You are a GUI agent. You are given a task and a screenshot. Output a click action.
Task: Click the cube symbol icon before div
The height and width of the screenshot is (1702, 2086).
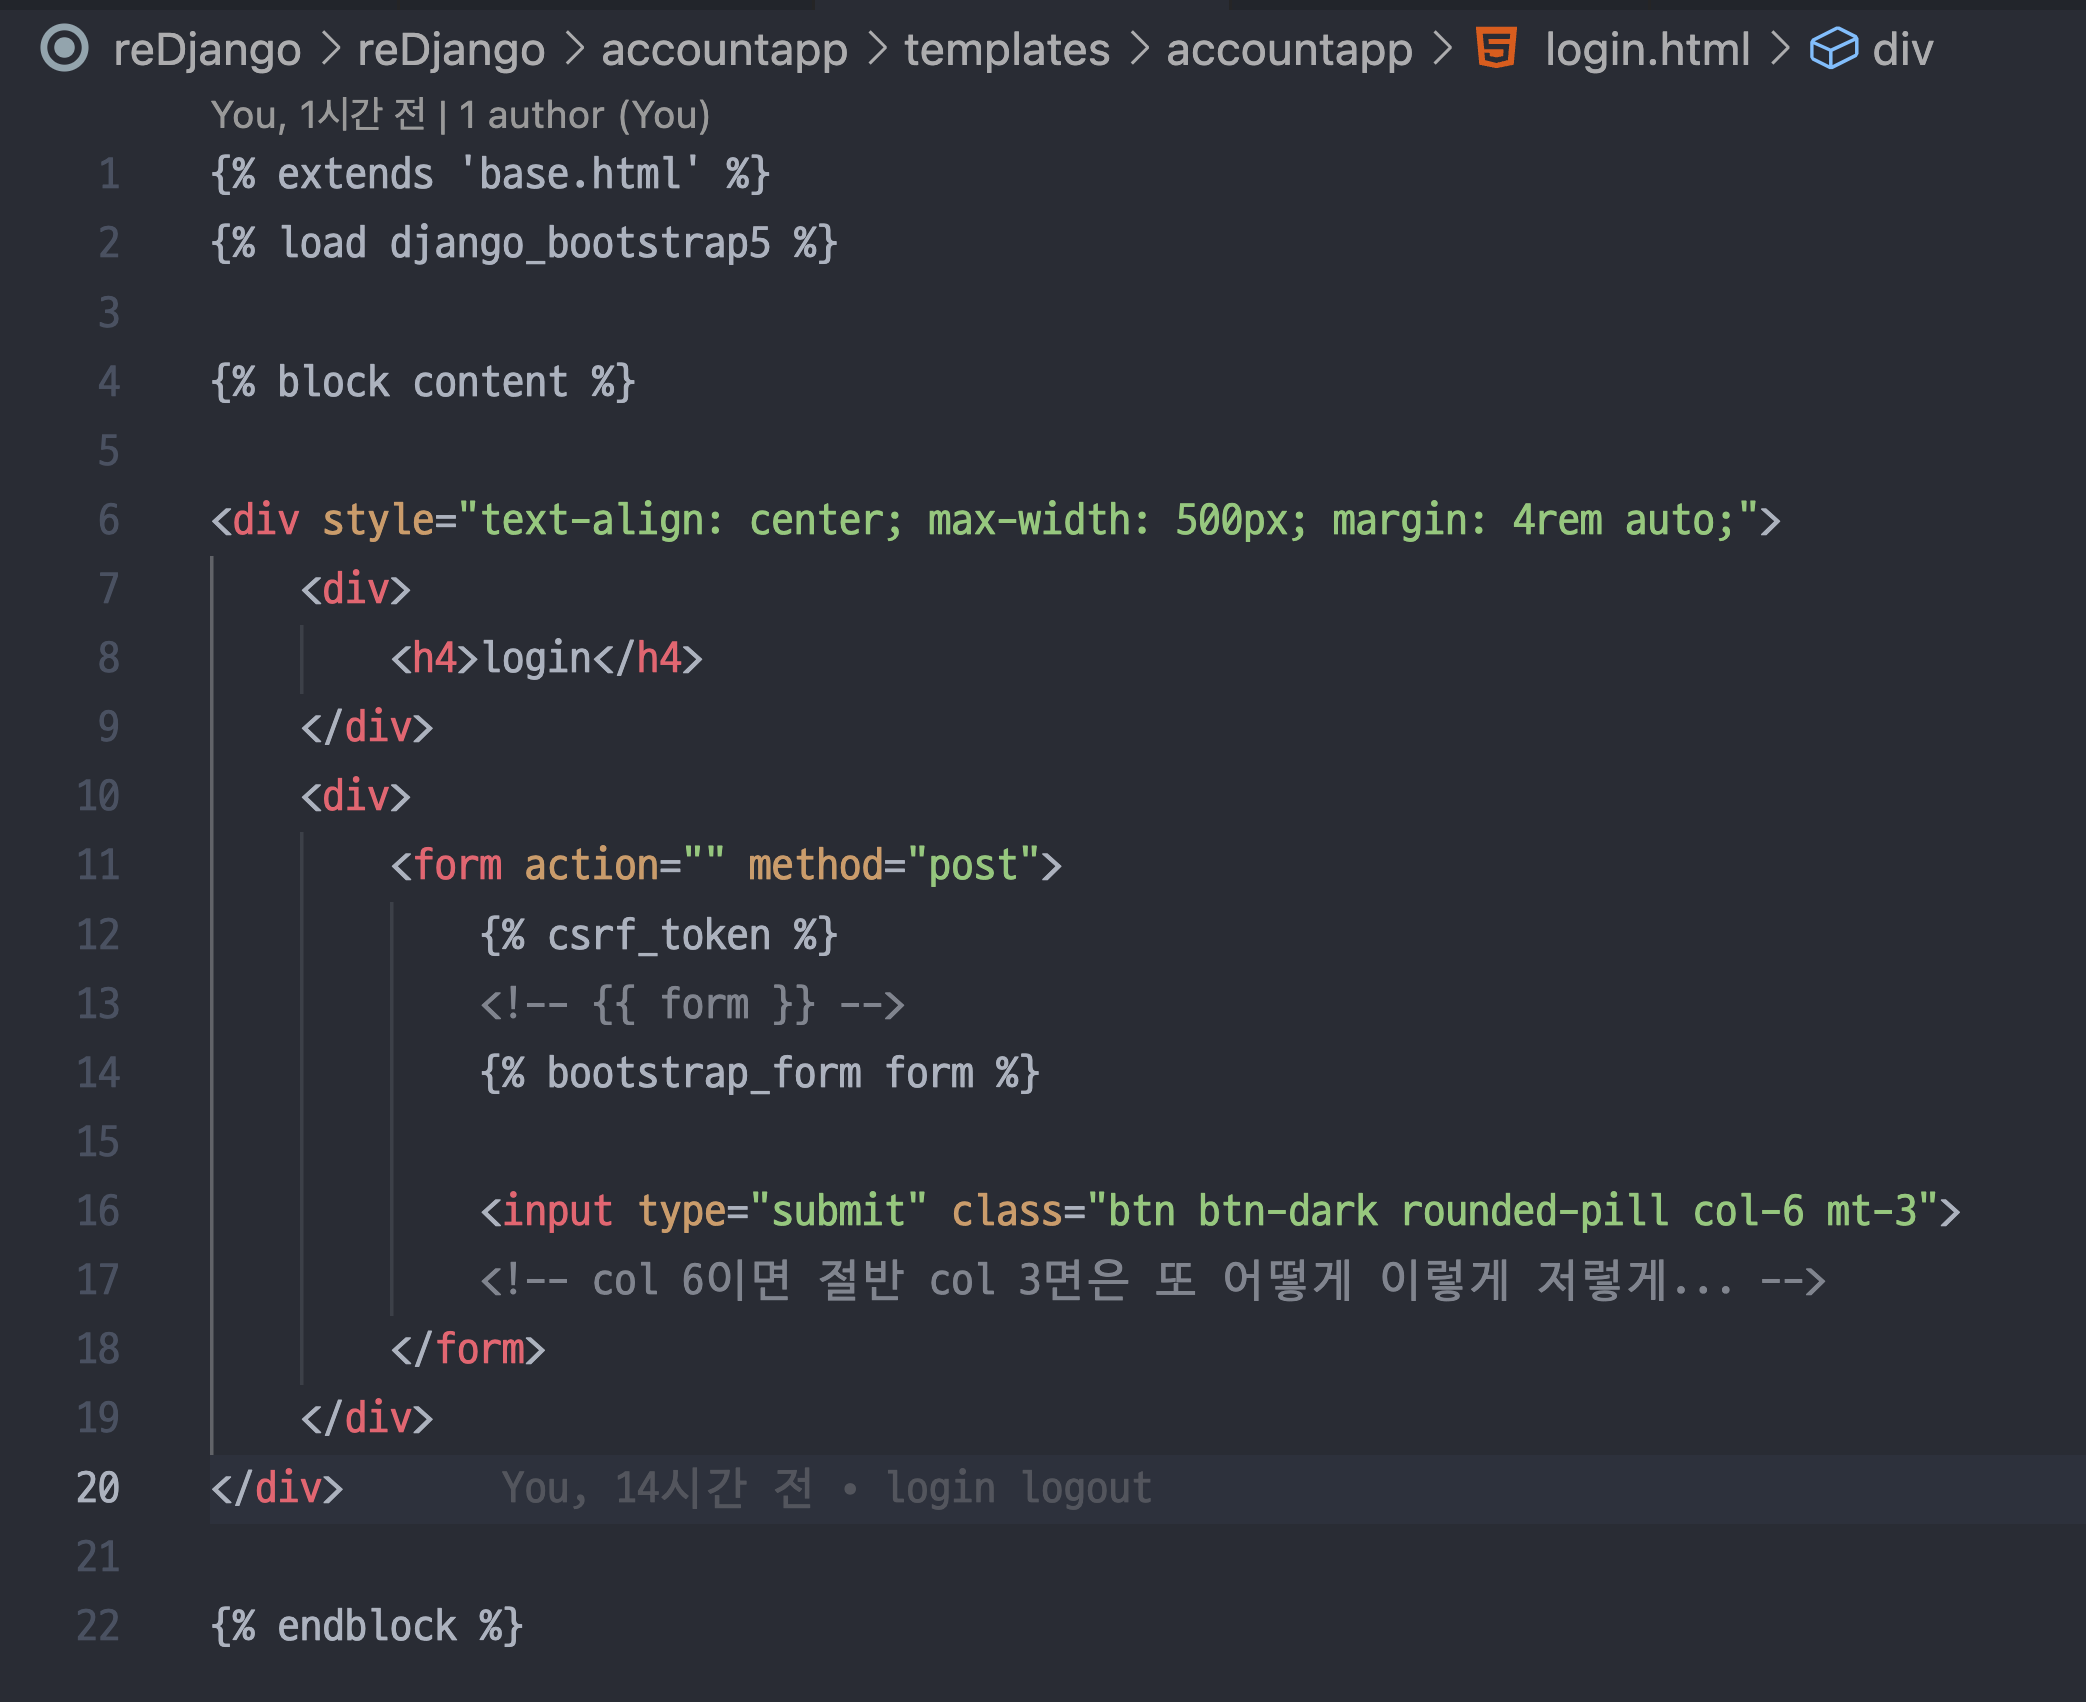(1833, 48)
